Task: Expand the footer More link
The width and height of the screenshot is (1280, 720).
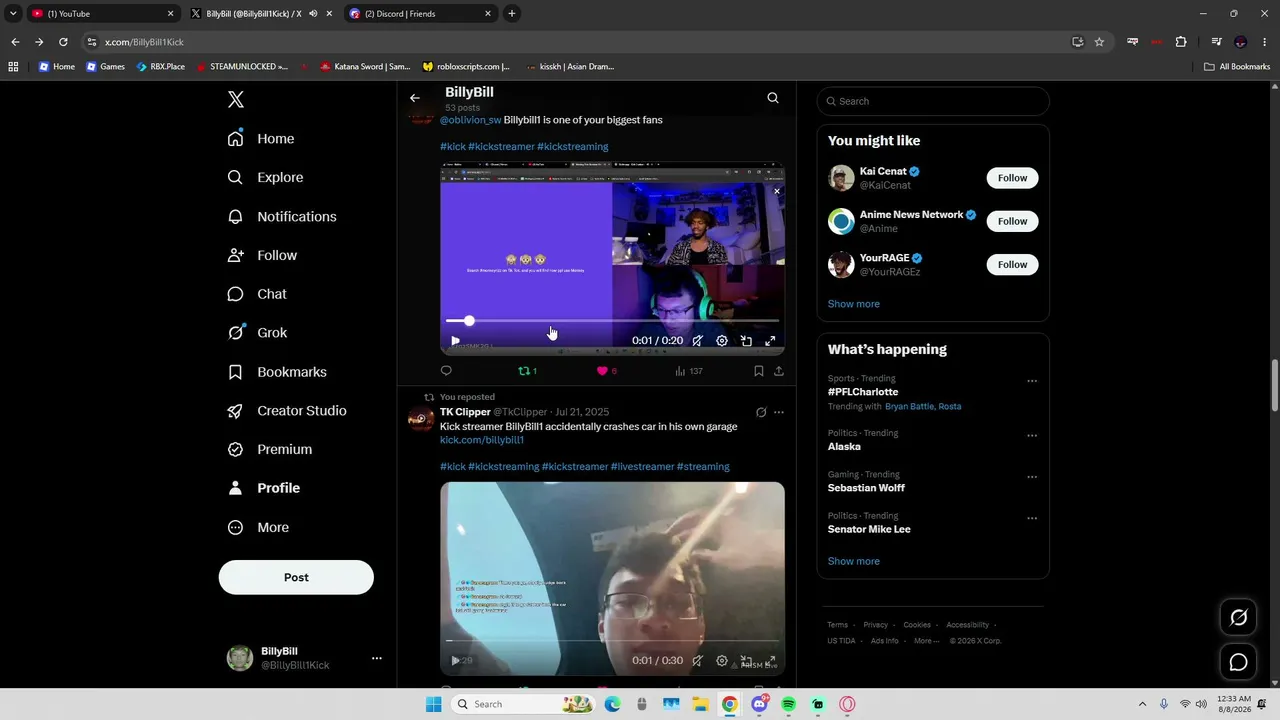Action: (926, 641)
